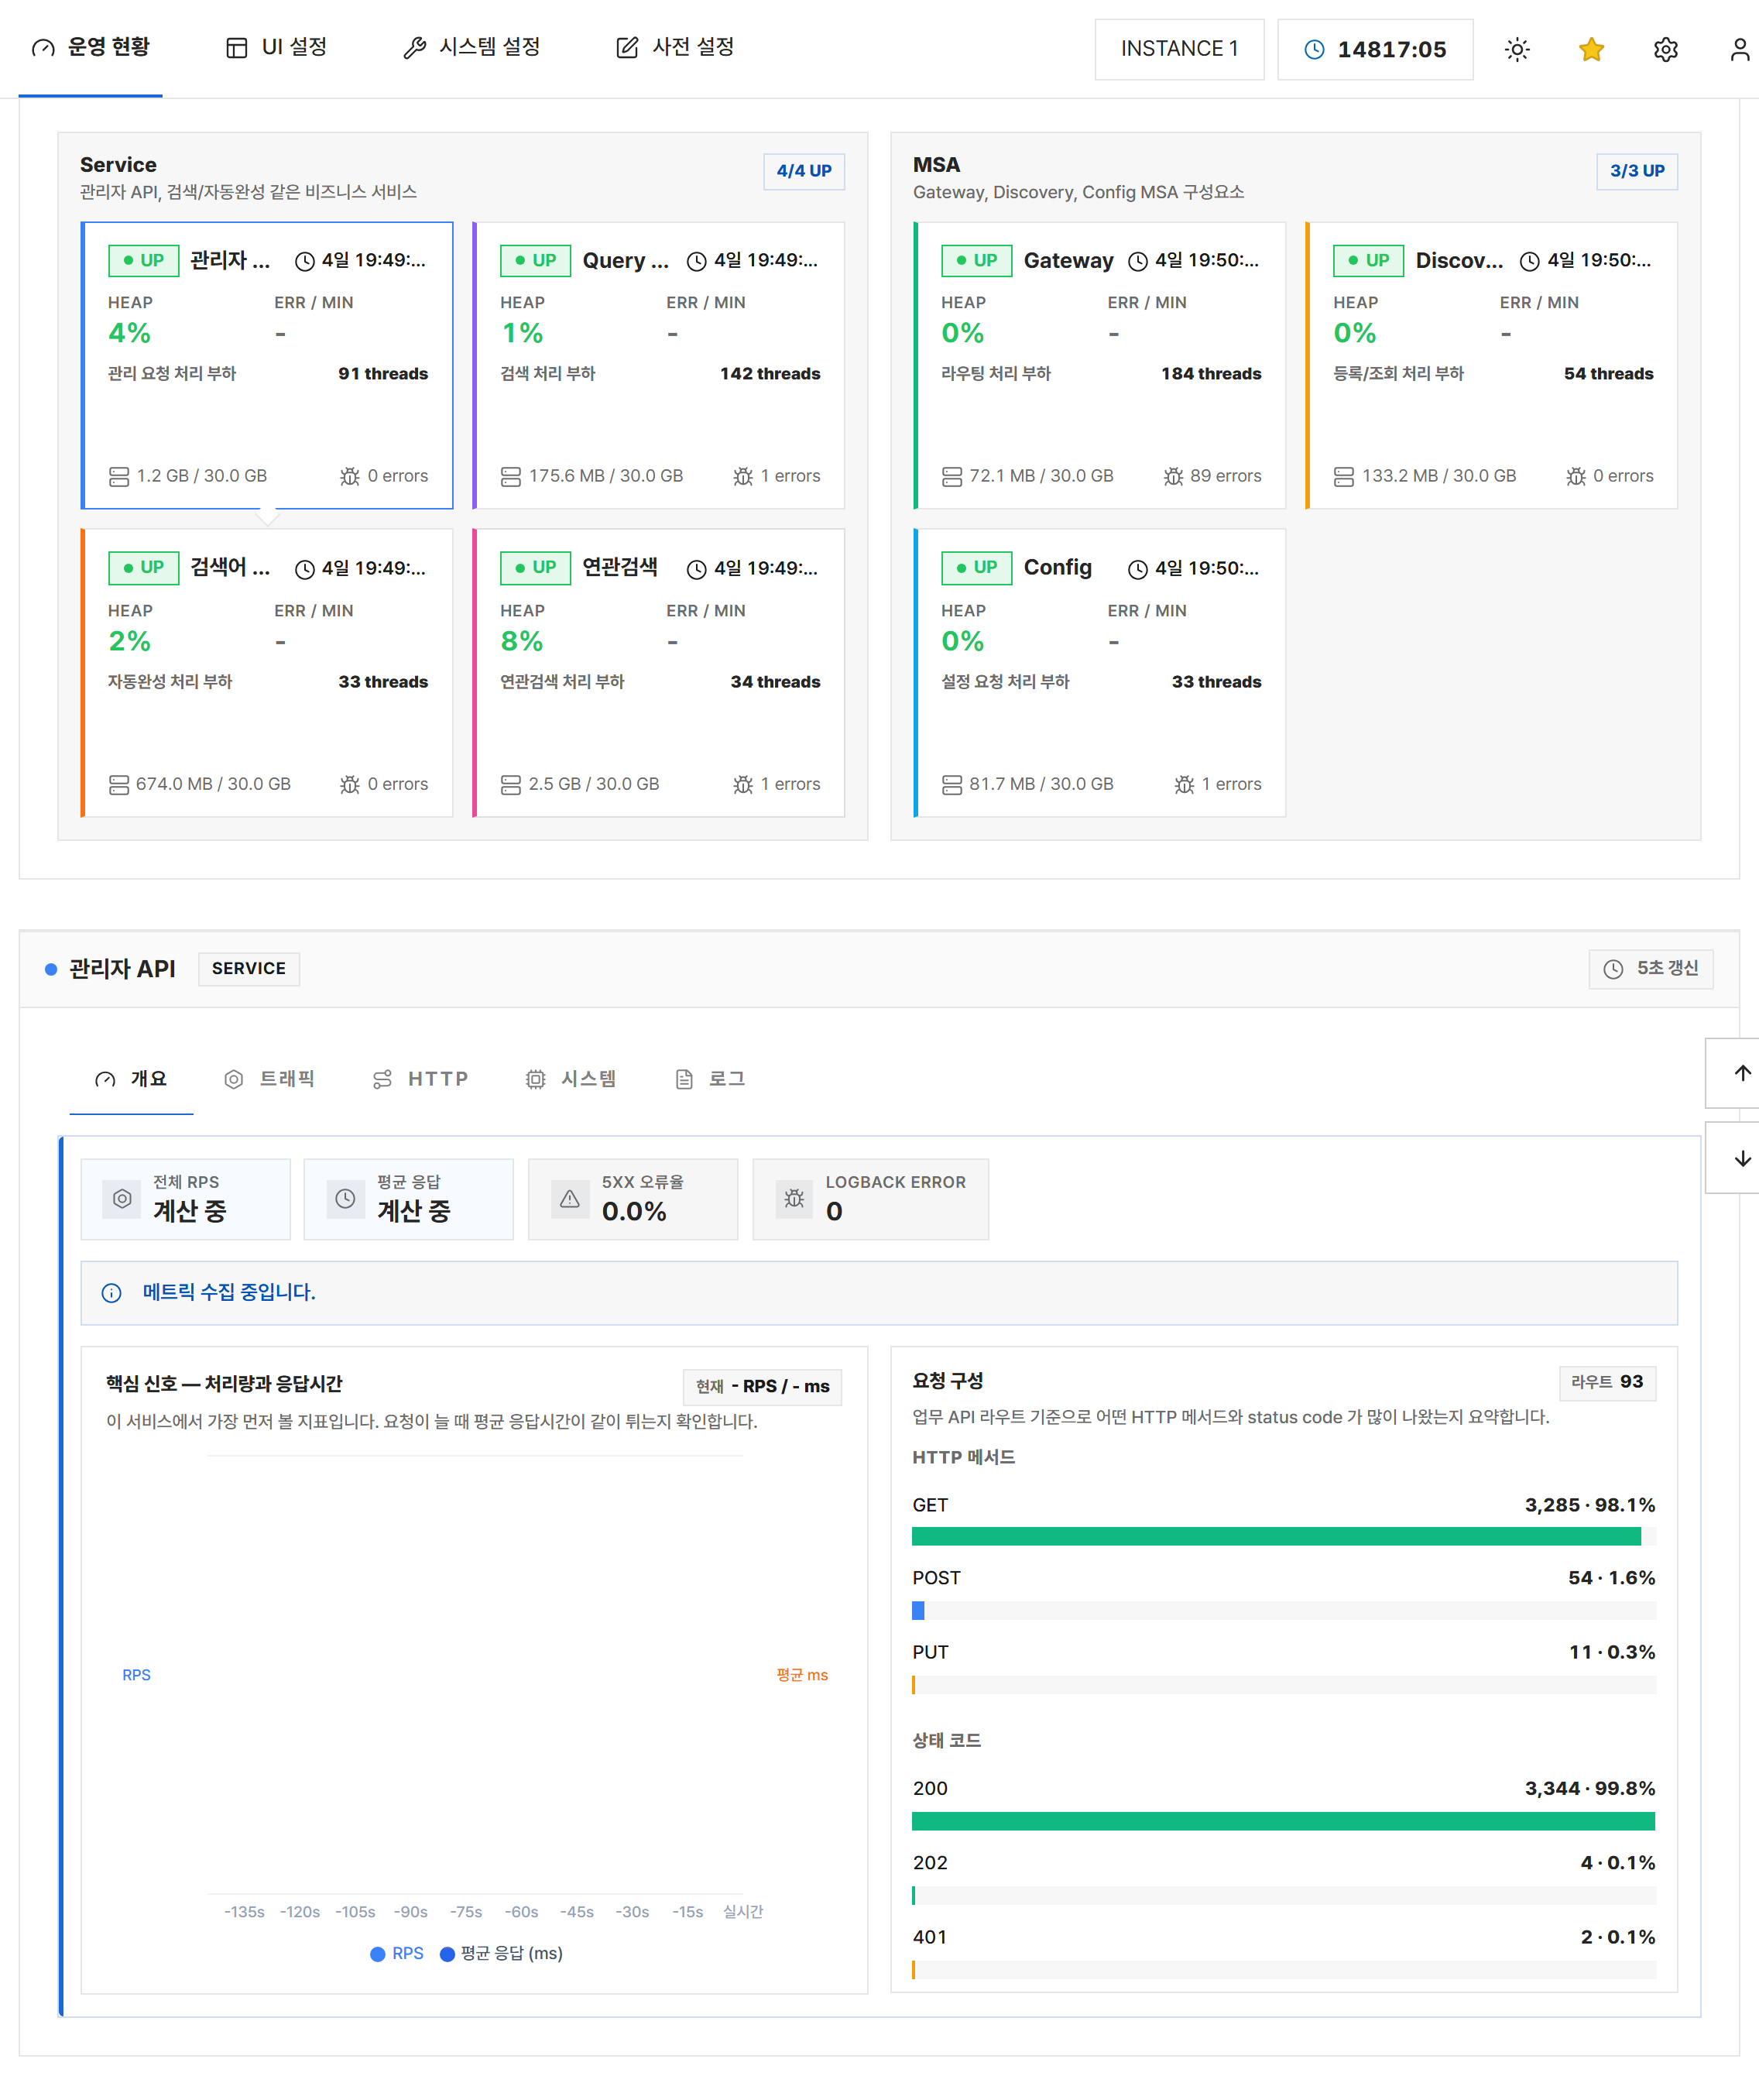The width and height of the screenshot is (1759, 2100).
Task: Click the bug icon in Discovery card
Action: click(1576, 476)
